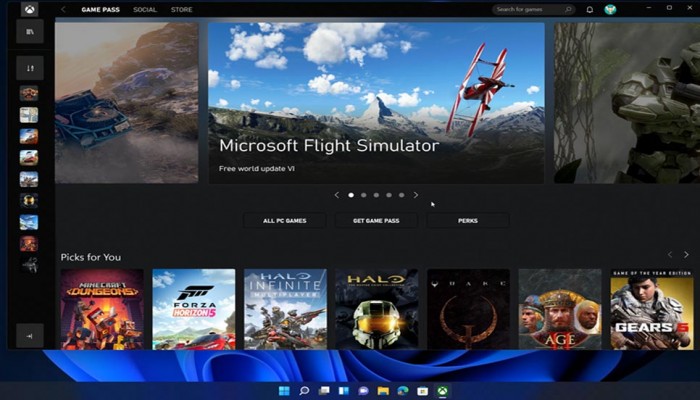This screenshot has width=700, height=400.
Task: Show the previous featured banner with left chevron
Action: 337,195
